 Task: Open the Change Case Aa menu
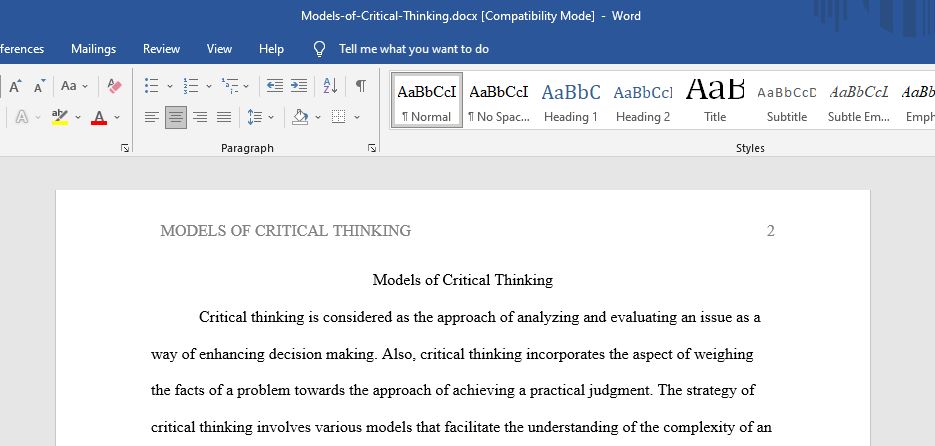tap(74, 86)
